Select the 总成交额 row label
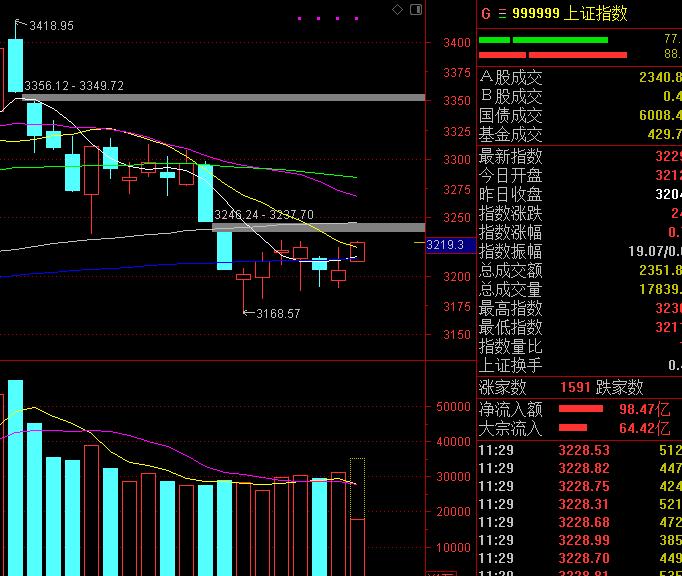 point(511,270)
